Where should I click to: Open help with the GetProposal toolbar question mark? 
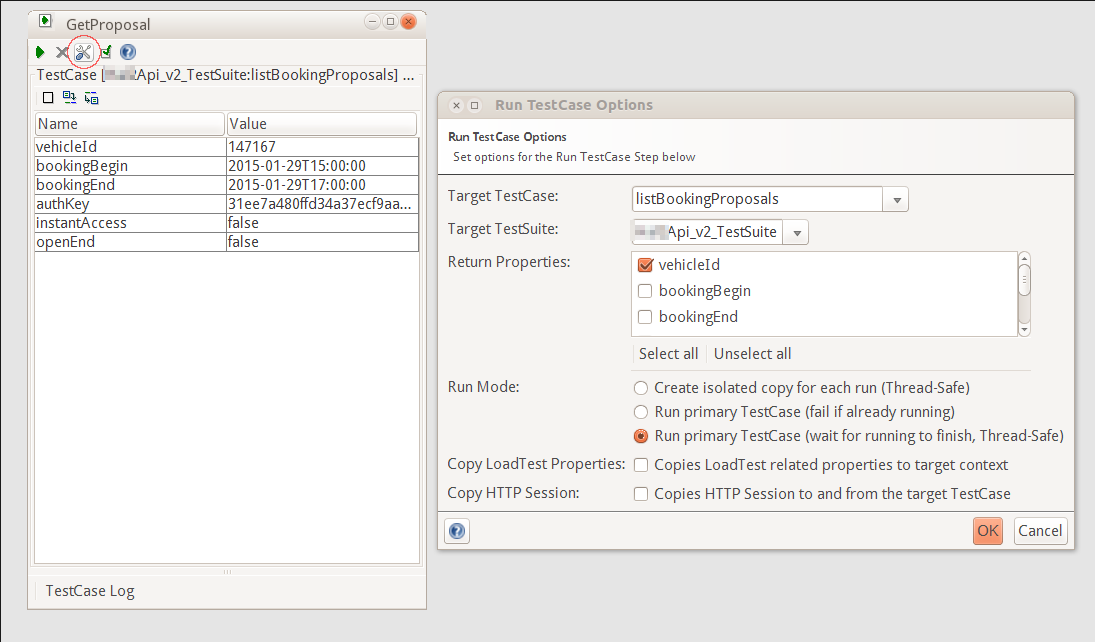(x=128, y=52)
